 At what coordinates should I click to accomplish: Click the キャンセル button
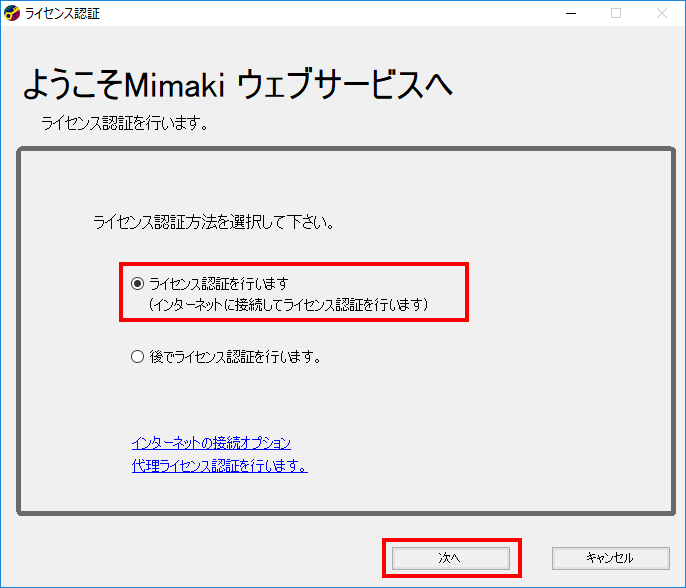click(x=611, y=558)
